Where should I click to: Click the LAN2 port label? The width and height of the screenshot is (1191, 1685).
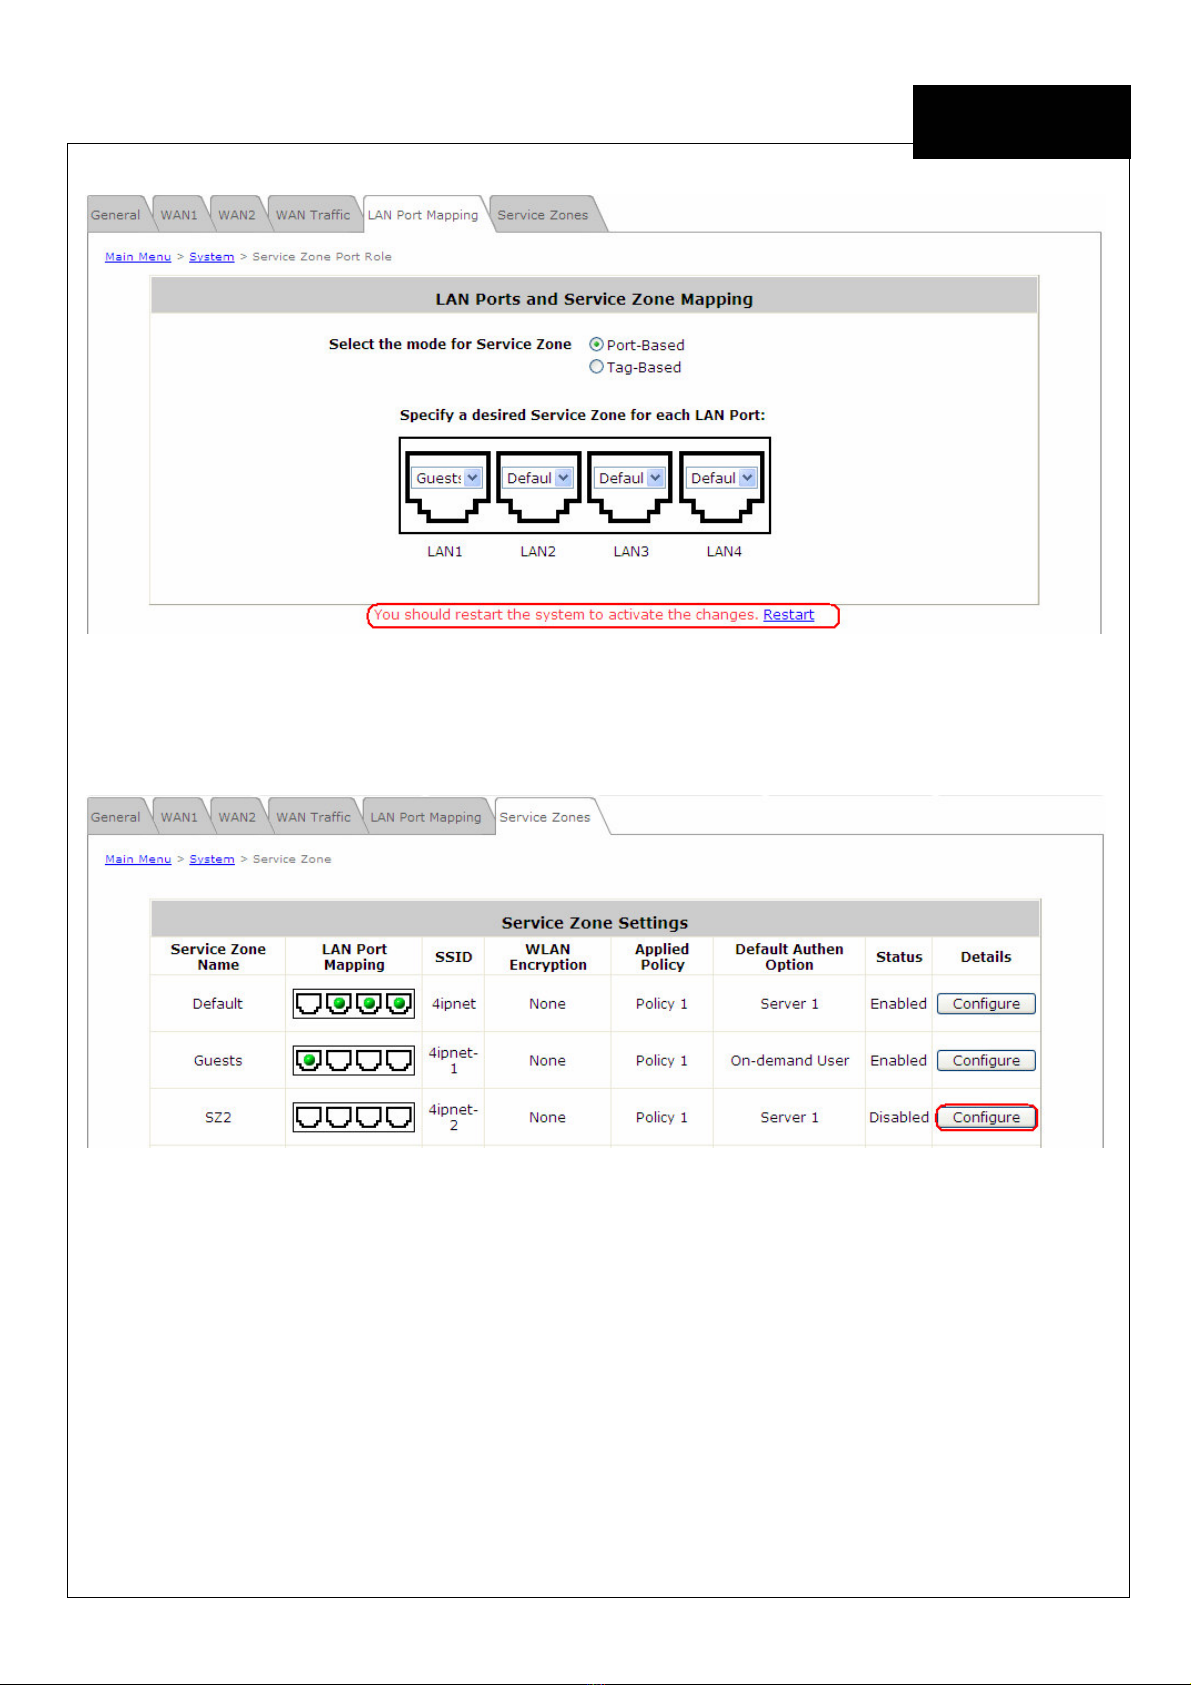tap(538, 551)
